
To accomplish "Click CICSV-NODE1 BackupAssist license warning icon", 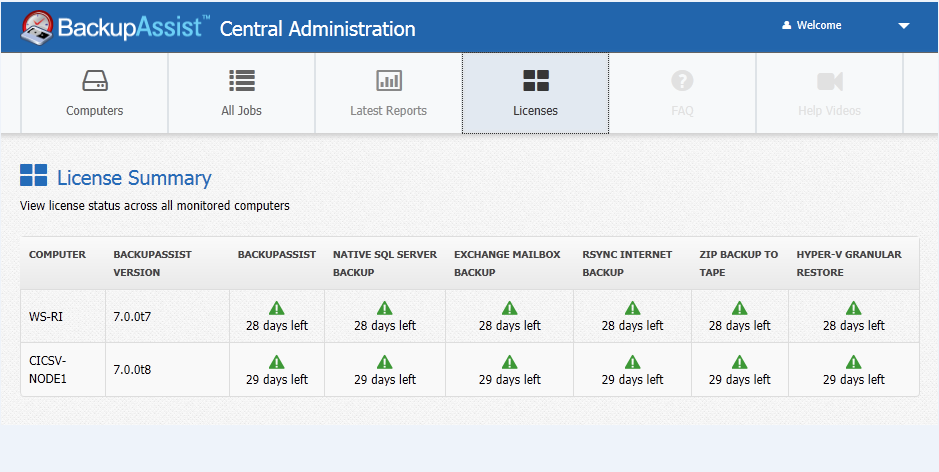I will [x=277, y=362].
